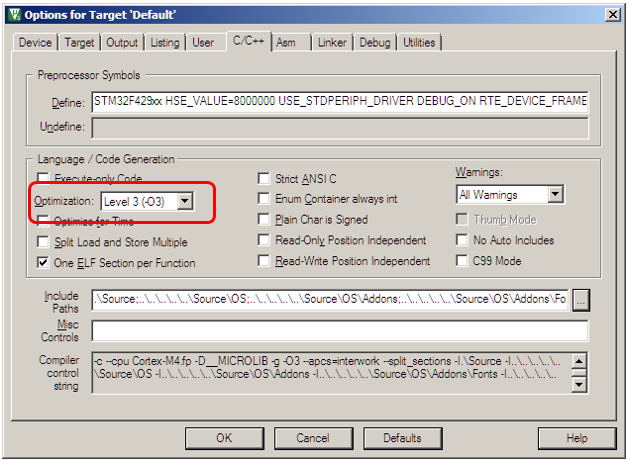The image size is (630, 460).
Task: Open the Target tab
Action: tap(79, 43)
